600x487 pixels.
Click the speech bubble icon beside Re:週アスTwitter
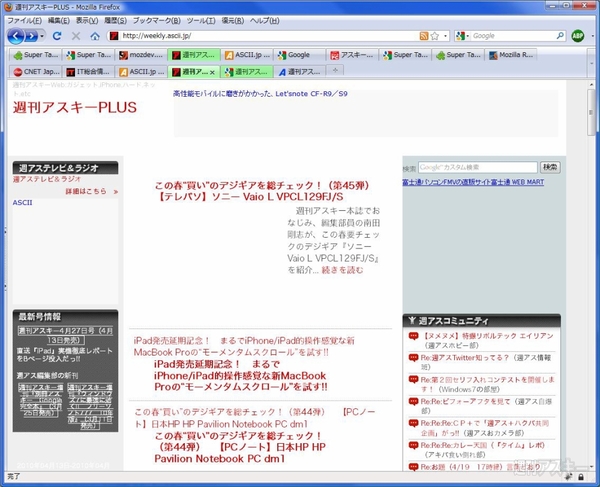[413, 358]
